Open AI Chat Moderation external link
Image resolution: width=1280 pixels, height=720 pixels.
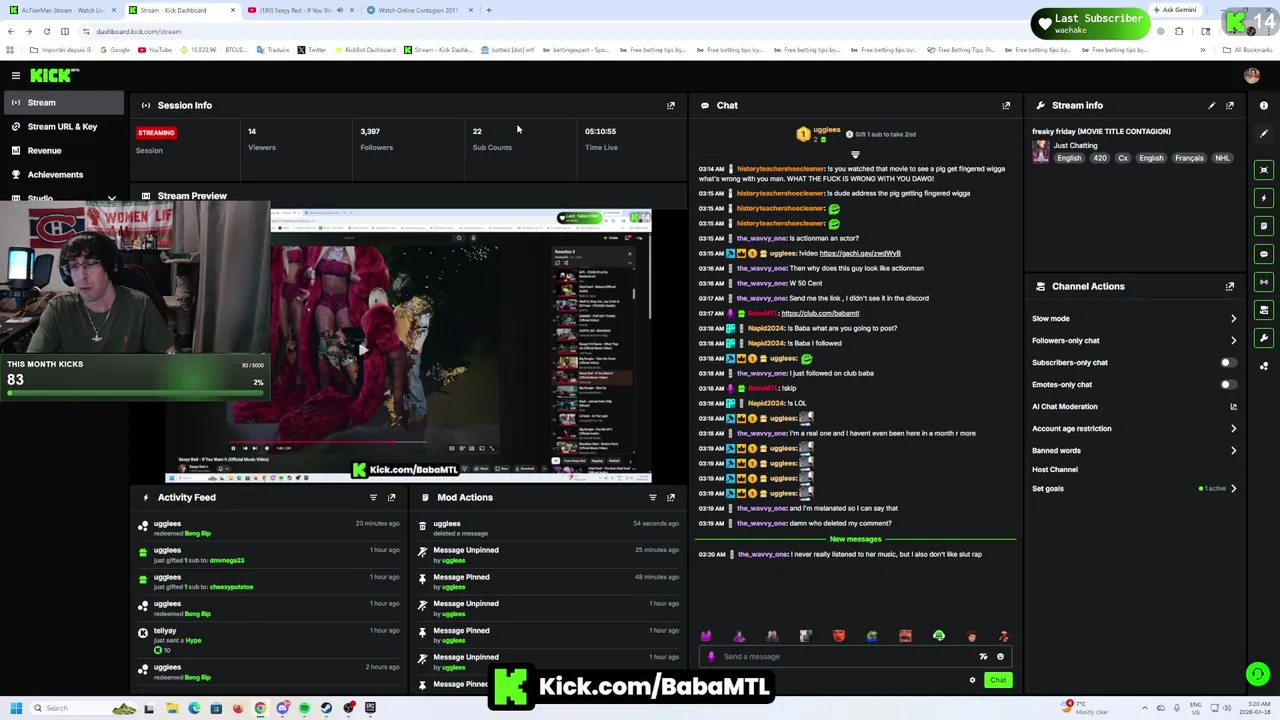click(1233, 406)
